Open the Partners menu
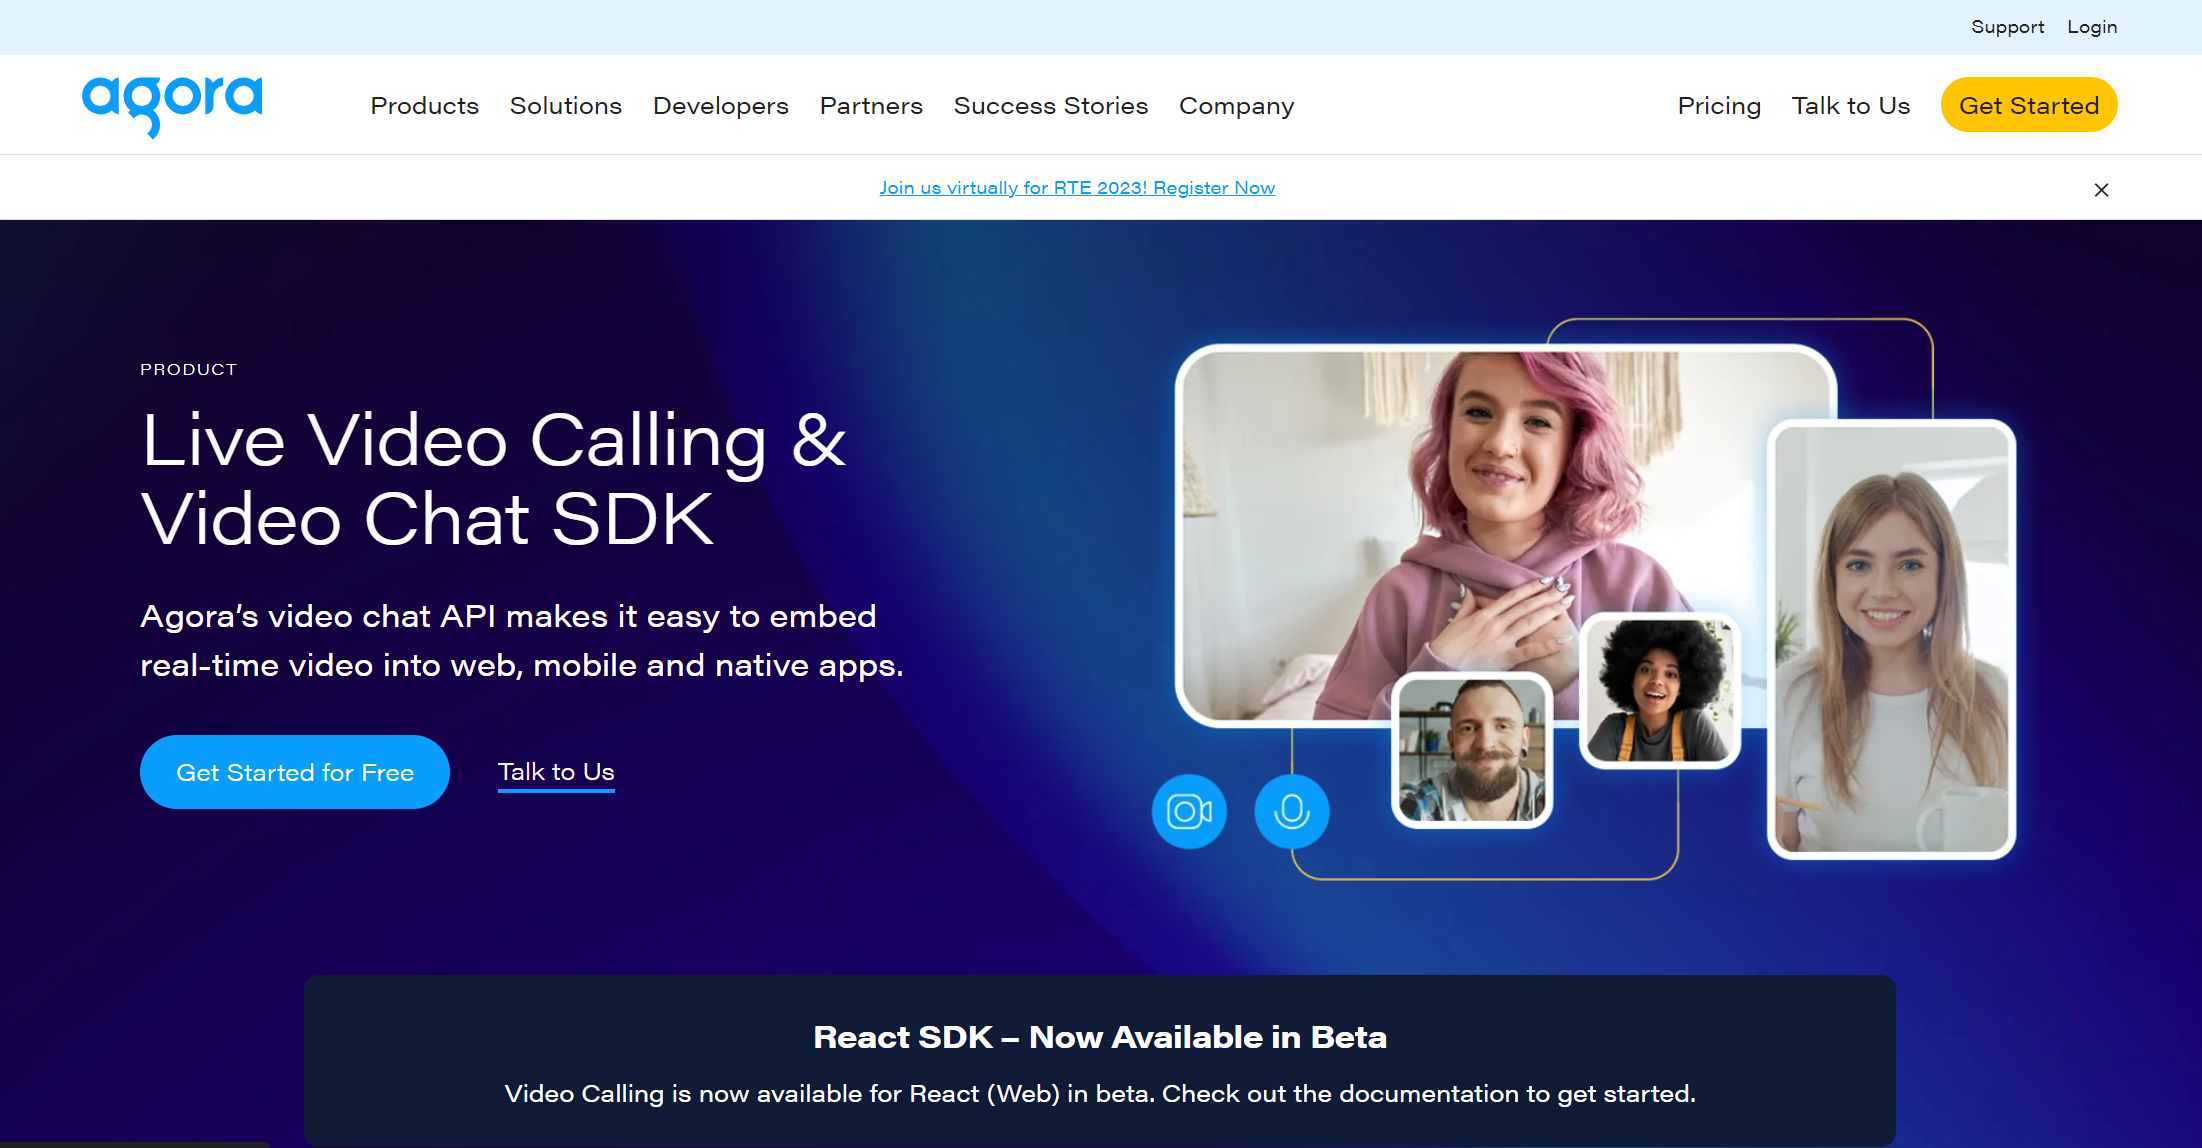Image resolution: width=2202 pixels, height=1148 pixels. point(870,106)
